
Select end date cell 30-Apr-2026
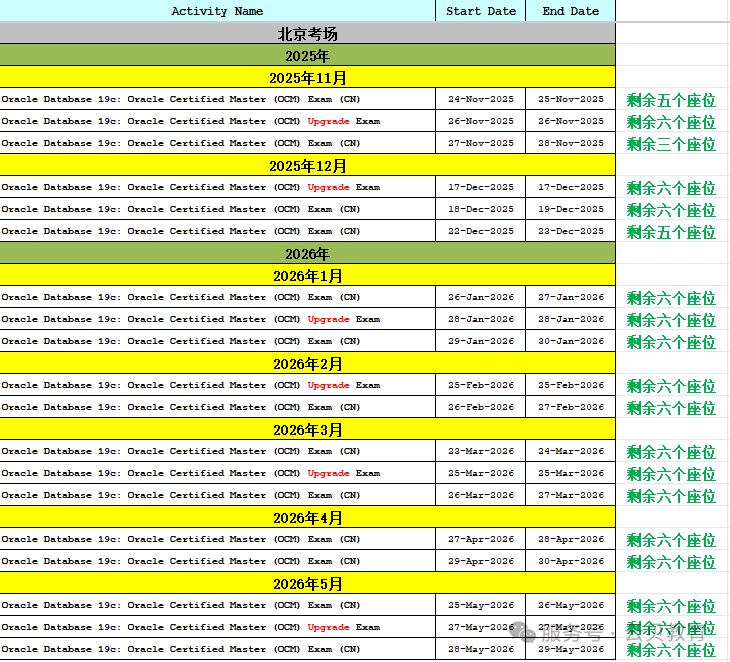coord(570,561)
